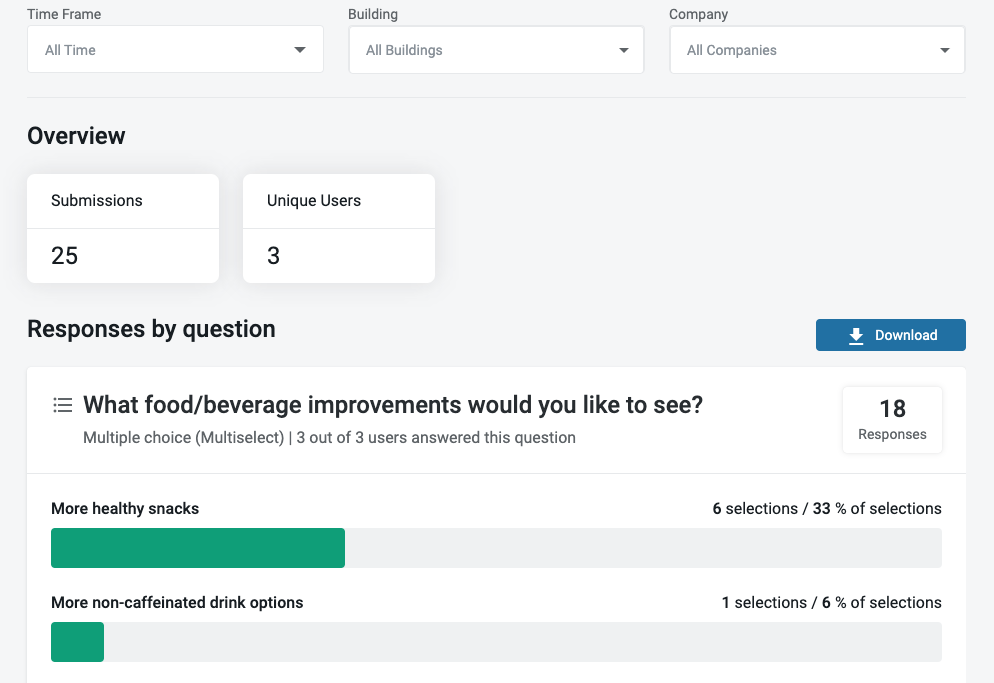Open the Time Frame dropdown showing All Time
The image size is (994, 683).
(x=175, y=50)
